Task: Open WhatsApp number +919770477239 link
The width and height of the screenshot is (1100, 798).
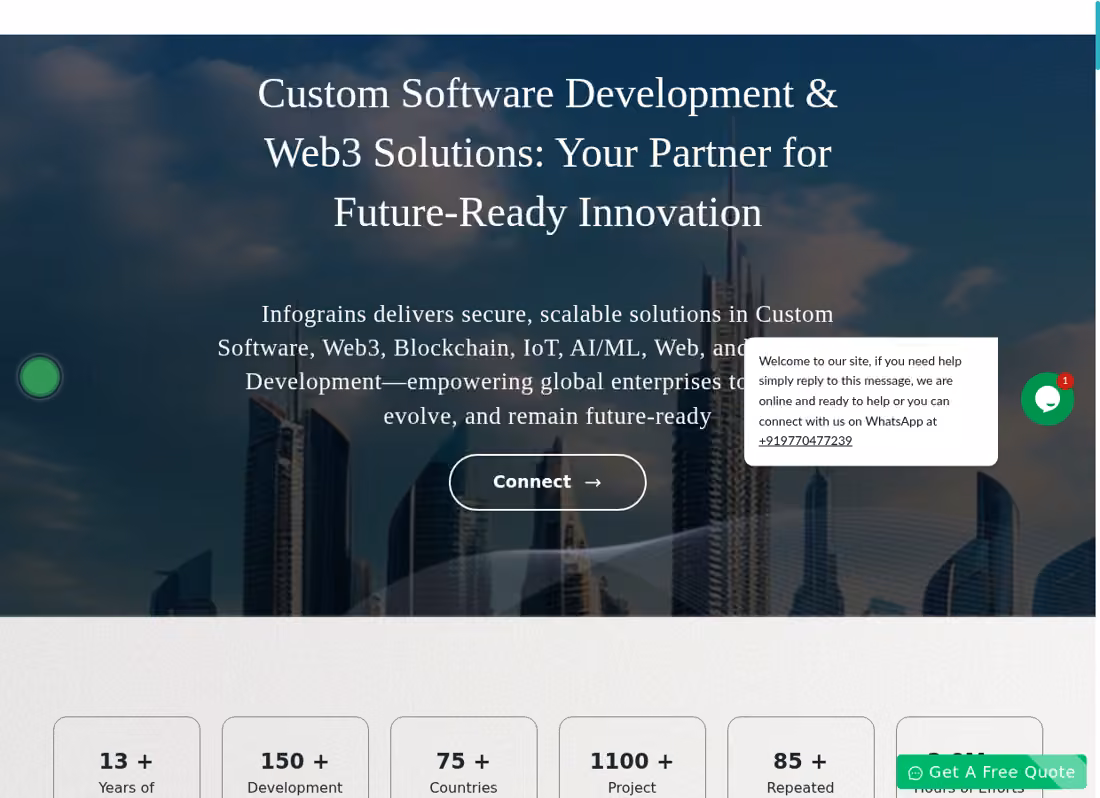Action: pos(805,441)
